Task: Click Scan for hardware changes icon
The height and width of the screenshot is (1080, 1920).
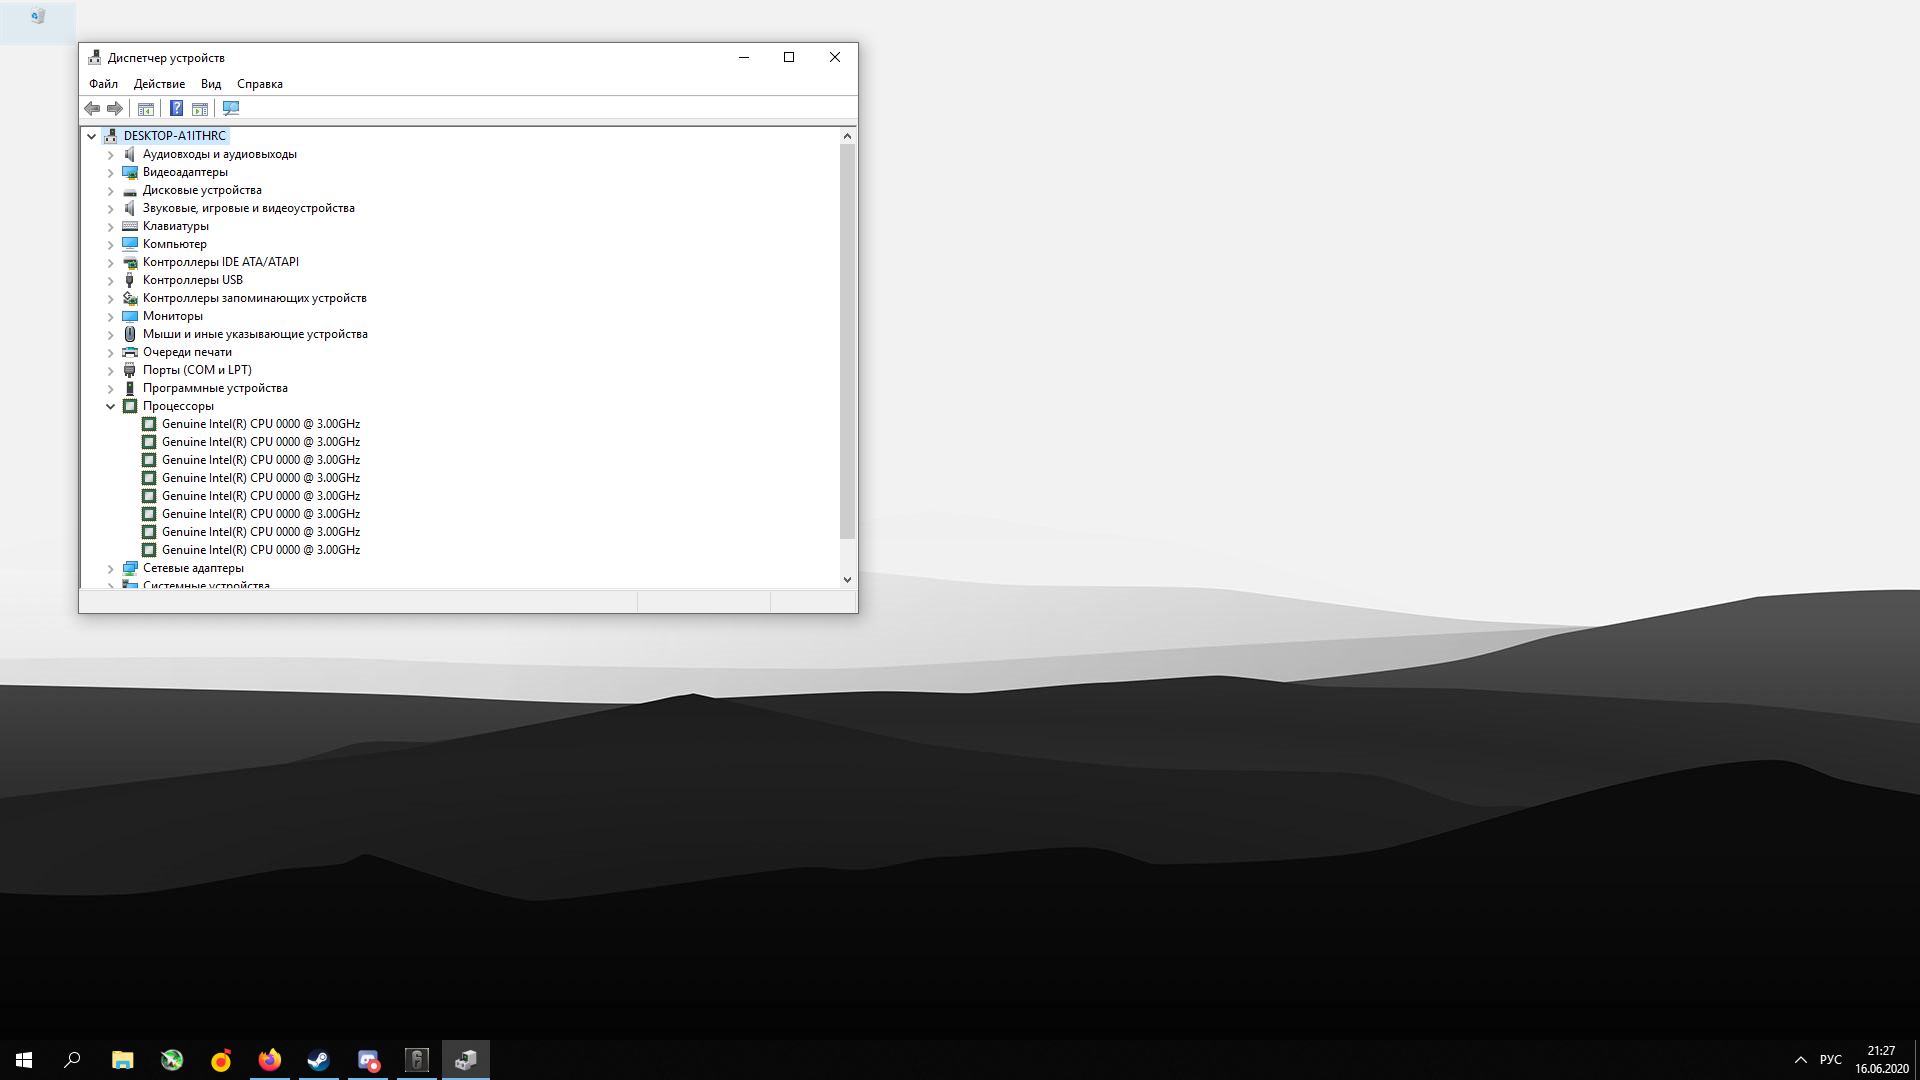Action: (231, 108)
